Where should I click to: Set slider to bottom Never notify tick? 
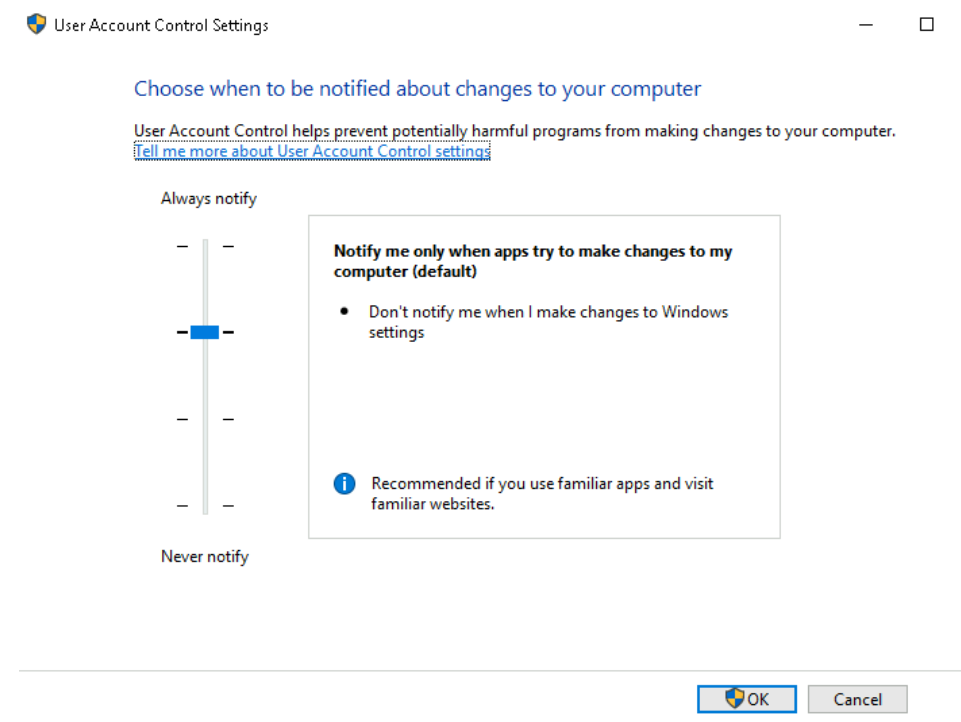[205, 506]
